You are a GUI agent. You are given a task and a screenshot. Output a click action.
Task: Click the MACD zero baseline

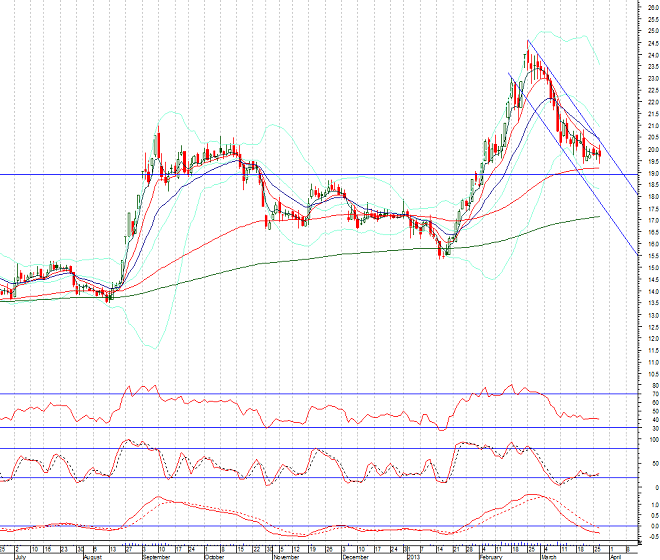[x=300, y=526]
